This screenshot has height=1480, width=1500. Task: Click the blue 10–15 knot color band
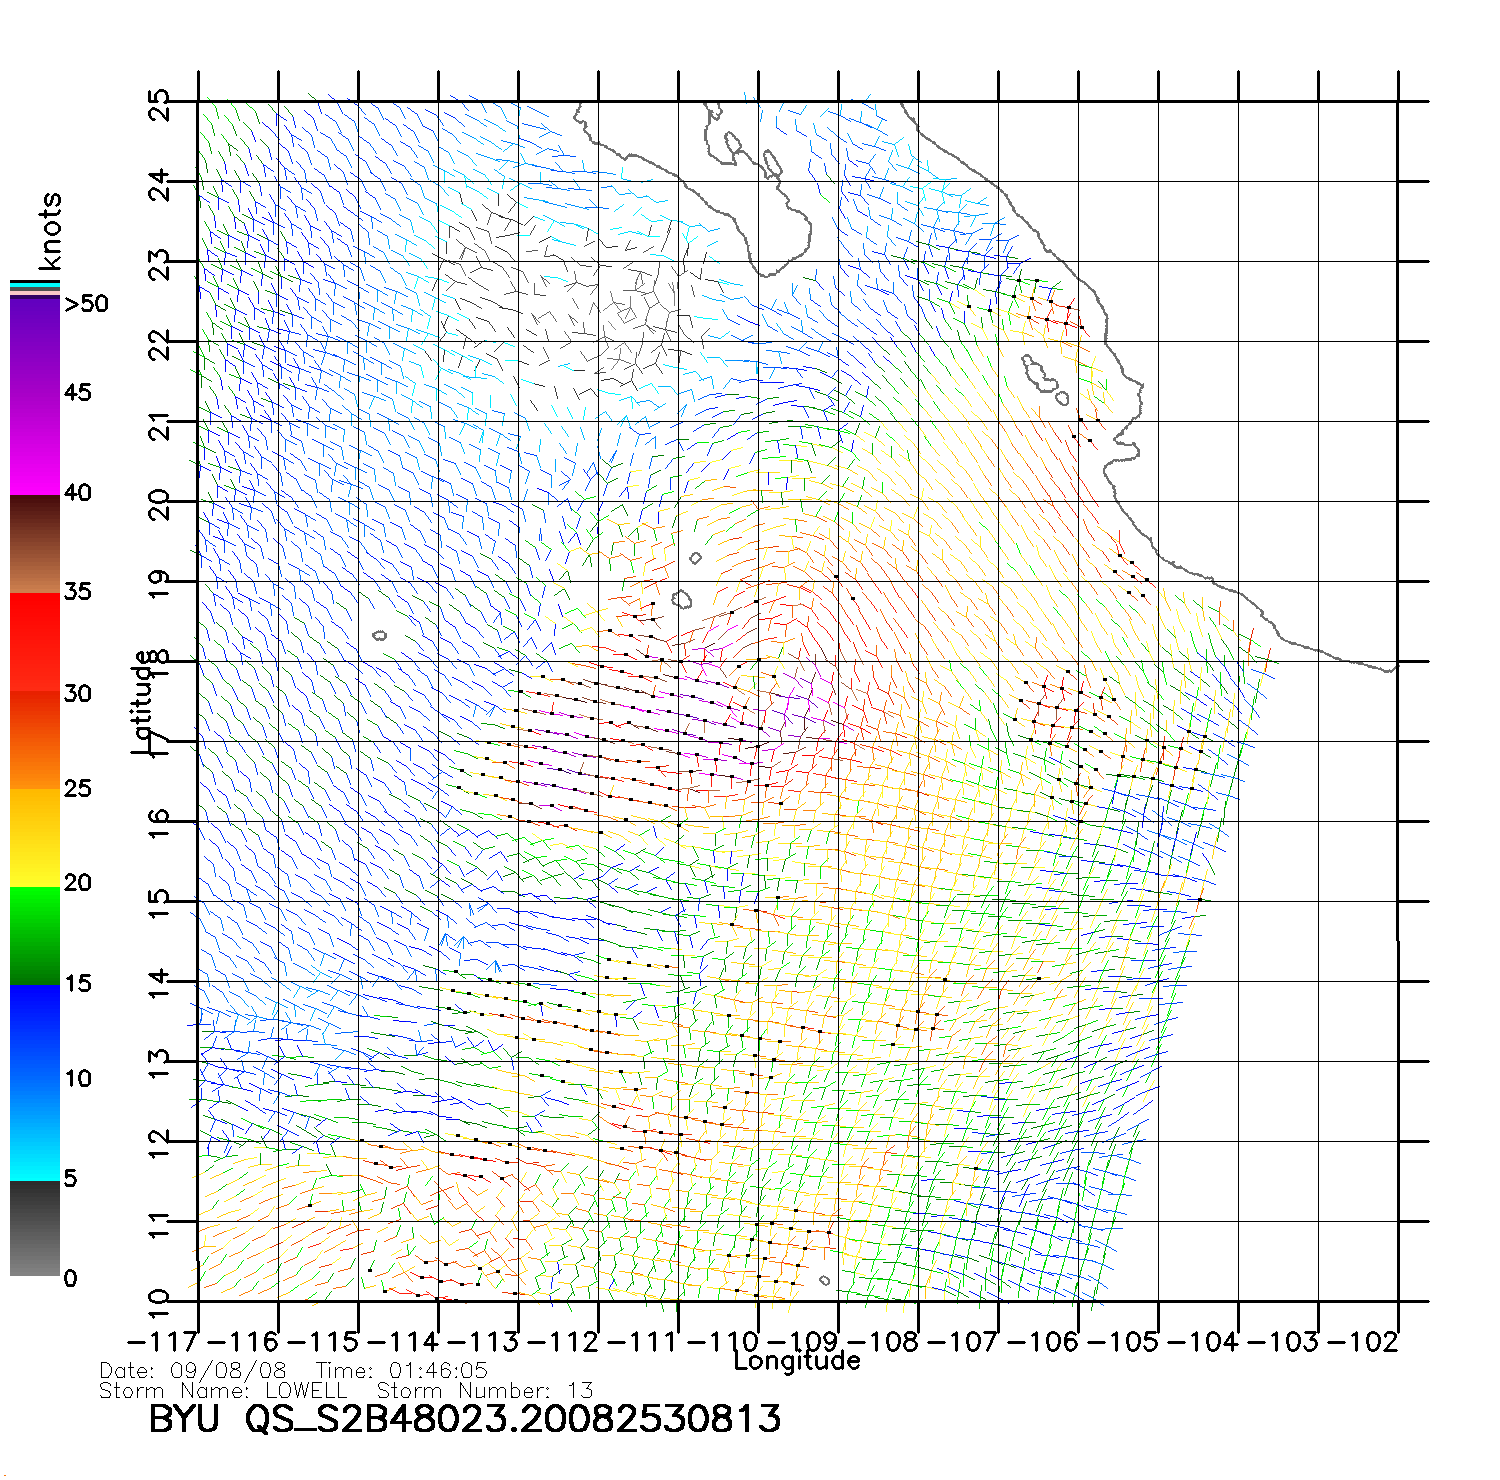click(x=35, y=1032)
